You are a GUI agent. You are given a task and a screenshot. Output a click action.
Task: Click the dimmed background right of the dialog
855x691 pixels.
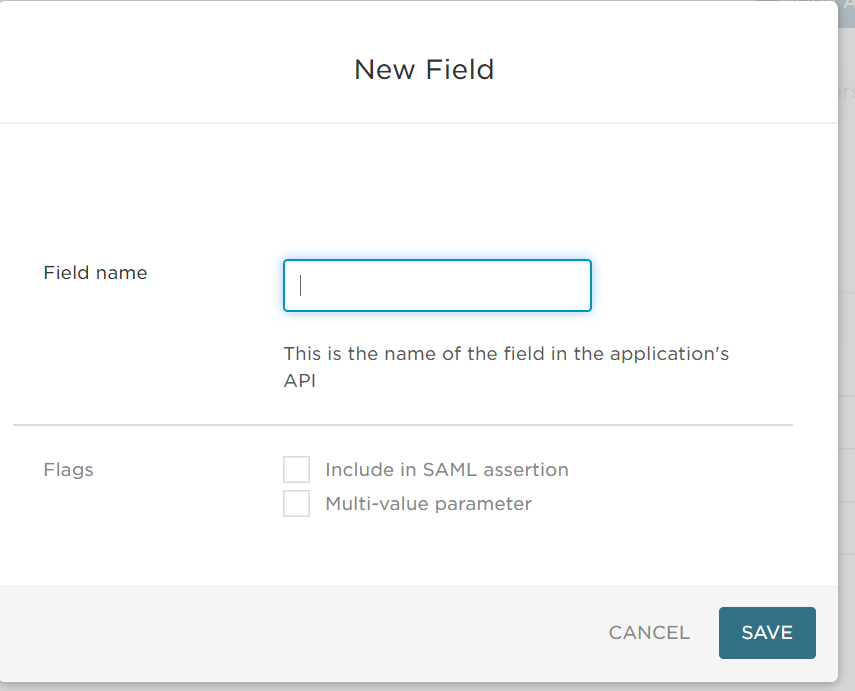tap(846, 300)
